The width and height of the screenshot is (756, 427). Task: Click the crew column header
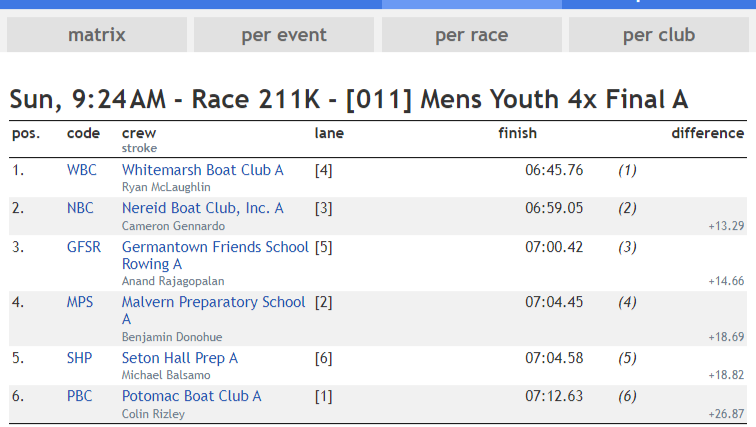pyautogui.click(x=139, y=133)
